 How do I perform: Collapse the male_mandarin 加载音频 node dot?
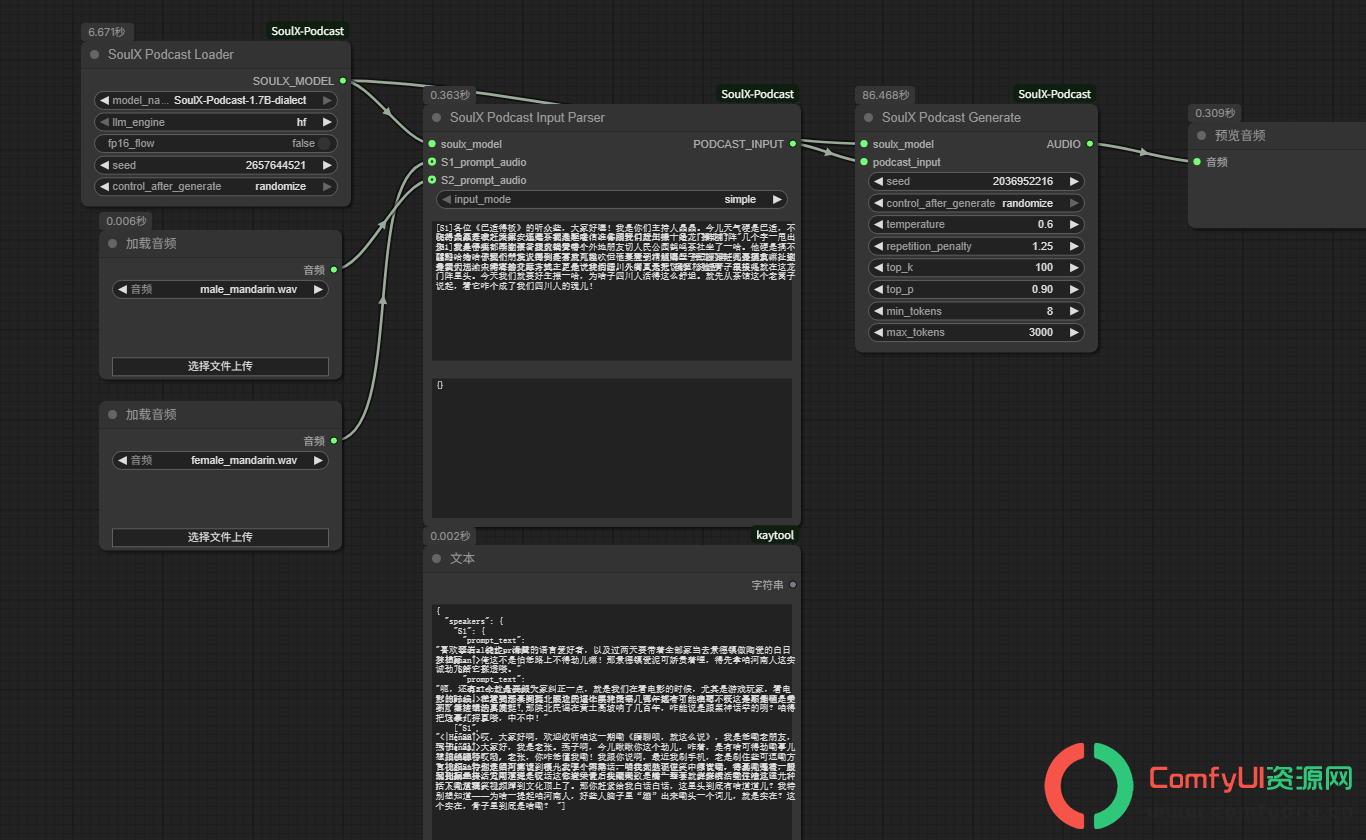pyautogui.click(x=112, y=244)
